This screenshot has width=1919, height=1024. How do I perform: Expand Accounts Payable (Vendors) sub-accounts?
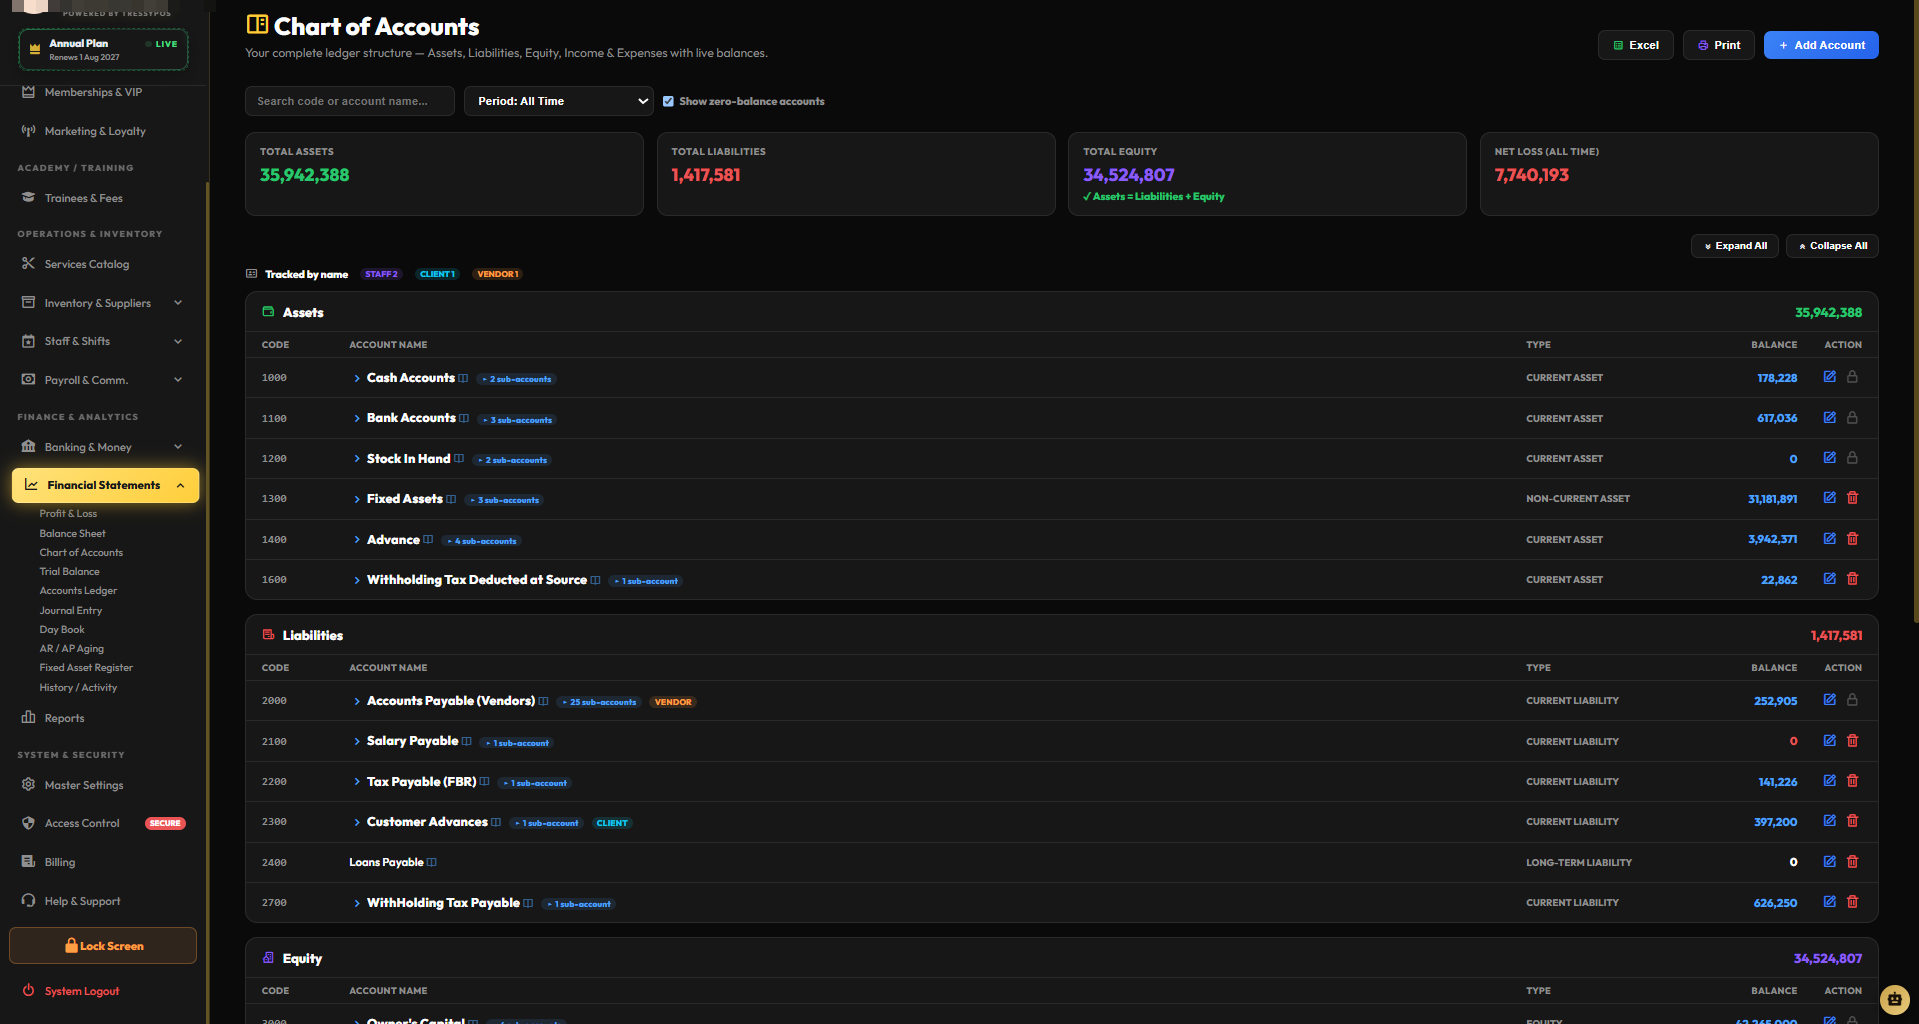coord(357,701)
